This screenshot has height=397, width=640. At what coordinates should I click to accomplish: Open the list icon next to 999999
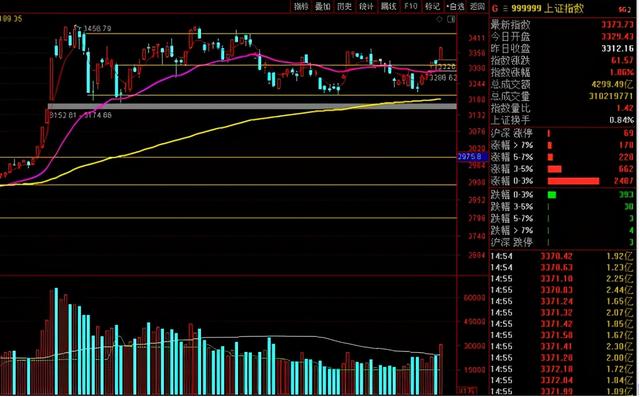(x=505, y=8)
